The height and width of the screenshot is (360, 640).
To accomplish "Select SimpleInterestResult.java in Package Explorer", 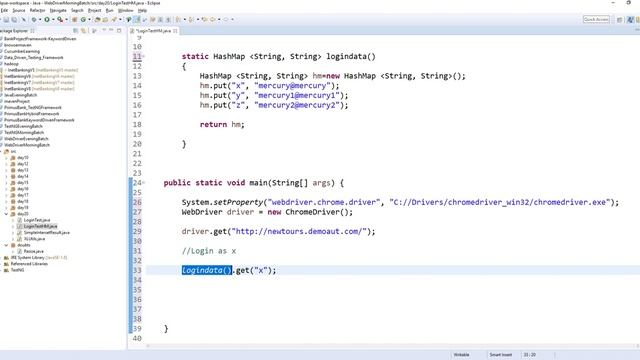I will [x=47, y=233].
